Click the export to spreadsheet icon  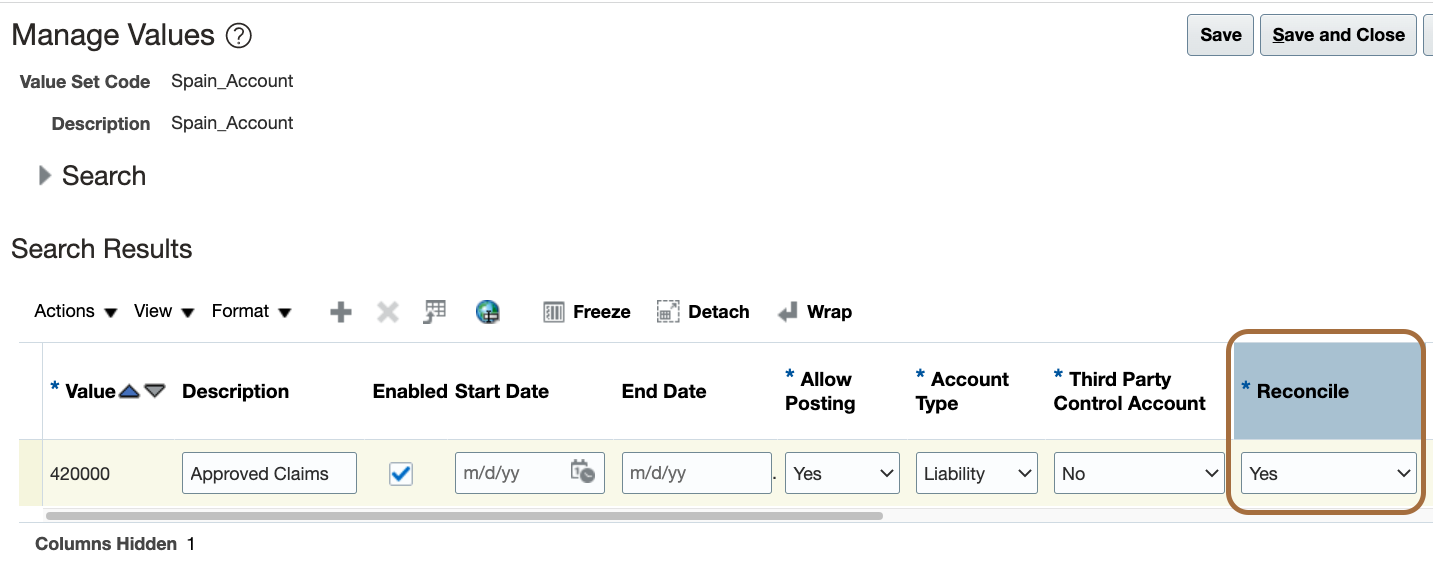(435, 312)
